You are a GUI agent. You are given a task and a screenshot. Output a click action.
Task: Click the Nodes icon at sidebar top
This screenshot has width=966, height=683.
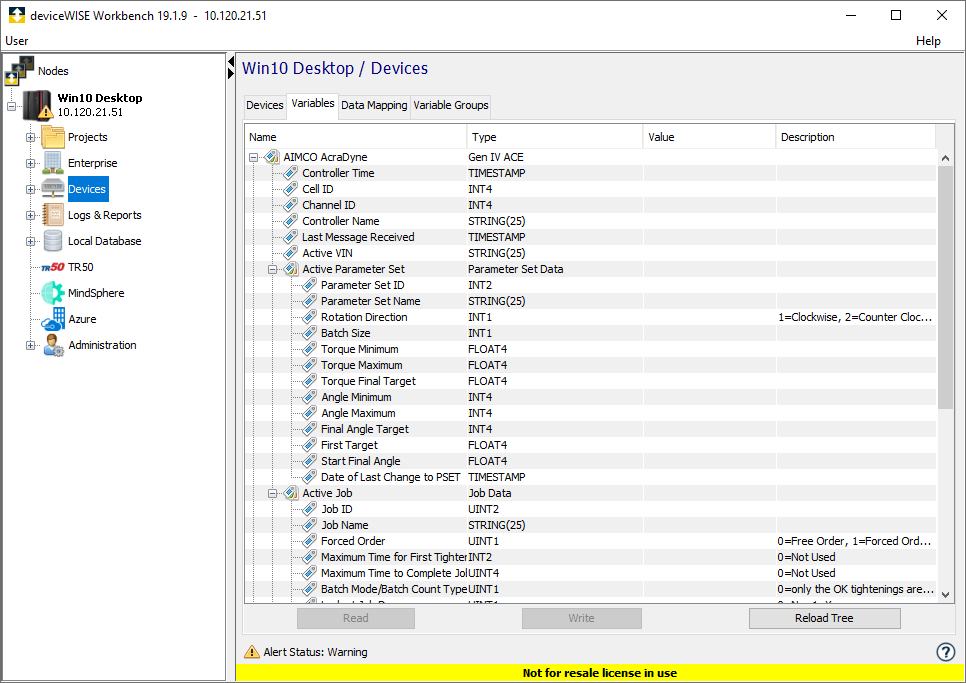tap(20, 68)
